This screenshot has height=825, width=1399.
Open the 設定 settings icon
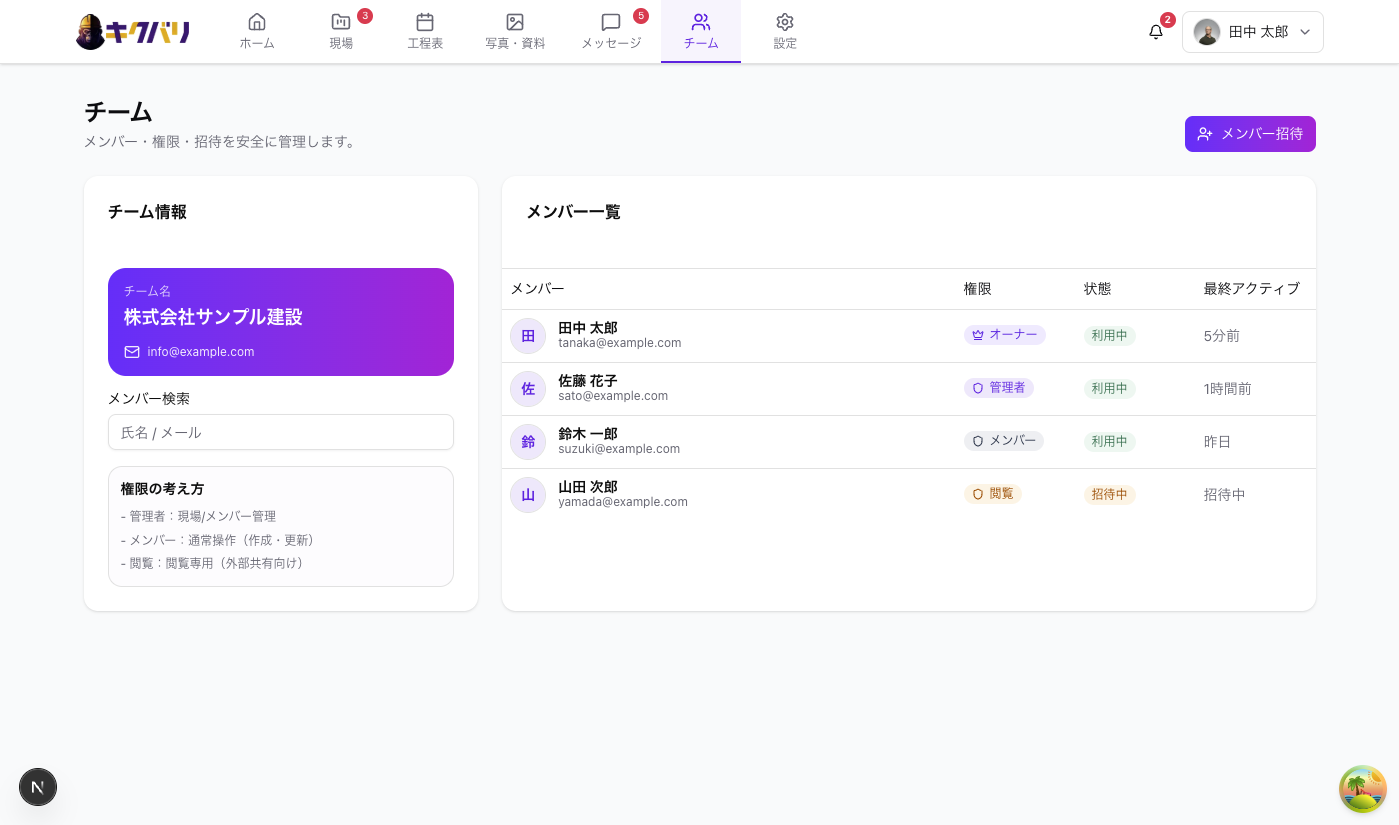point(785,31)
